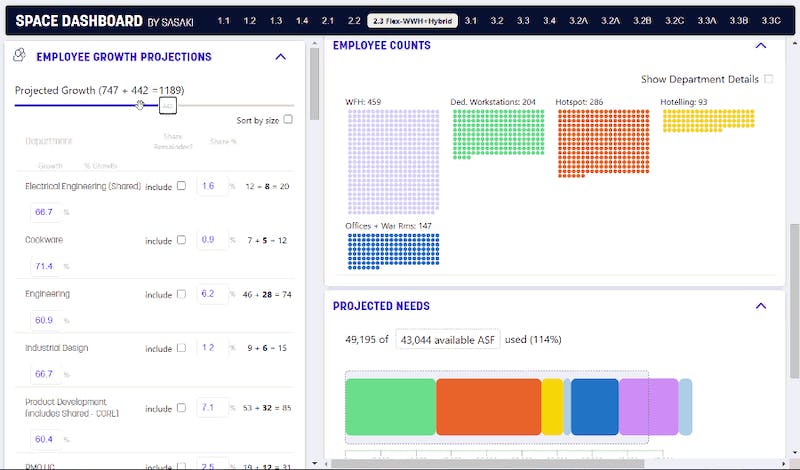Edit the Cookware growth percent 71.4 field
This screenshot has width=800, height=470.
coord(44,267)
